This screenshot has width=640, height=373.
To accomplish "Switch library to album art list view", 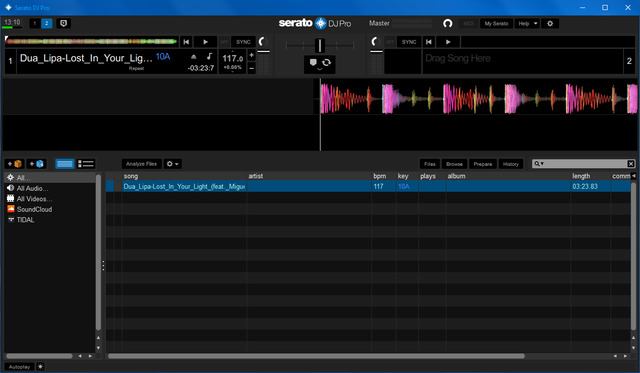I will [x=86, y=164].
